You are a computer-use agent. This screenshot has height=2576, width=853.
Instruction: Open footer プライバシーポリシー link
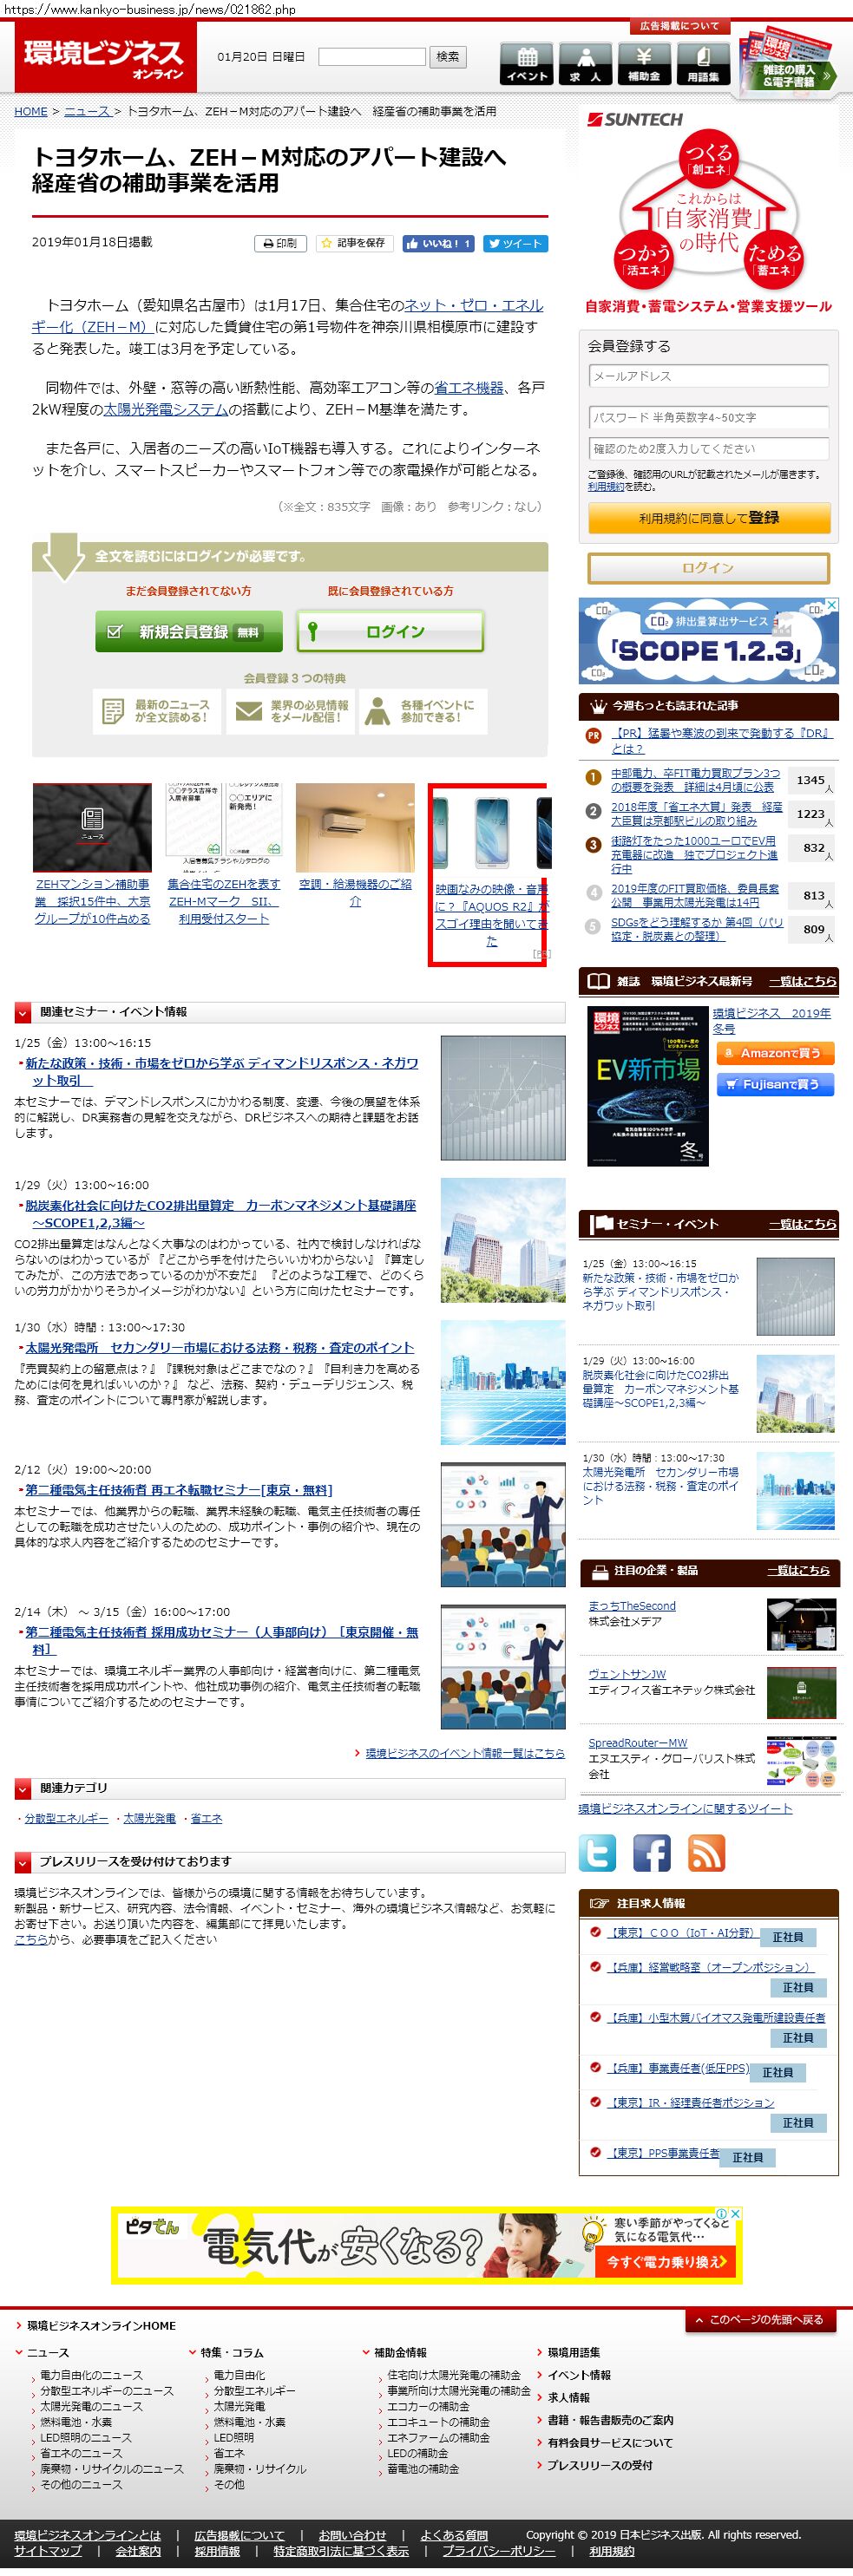pos(499,2551)
